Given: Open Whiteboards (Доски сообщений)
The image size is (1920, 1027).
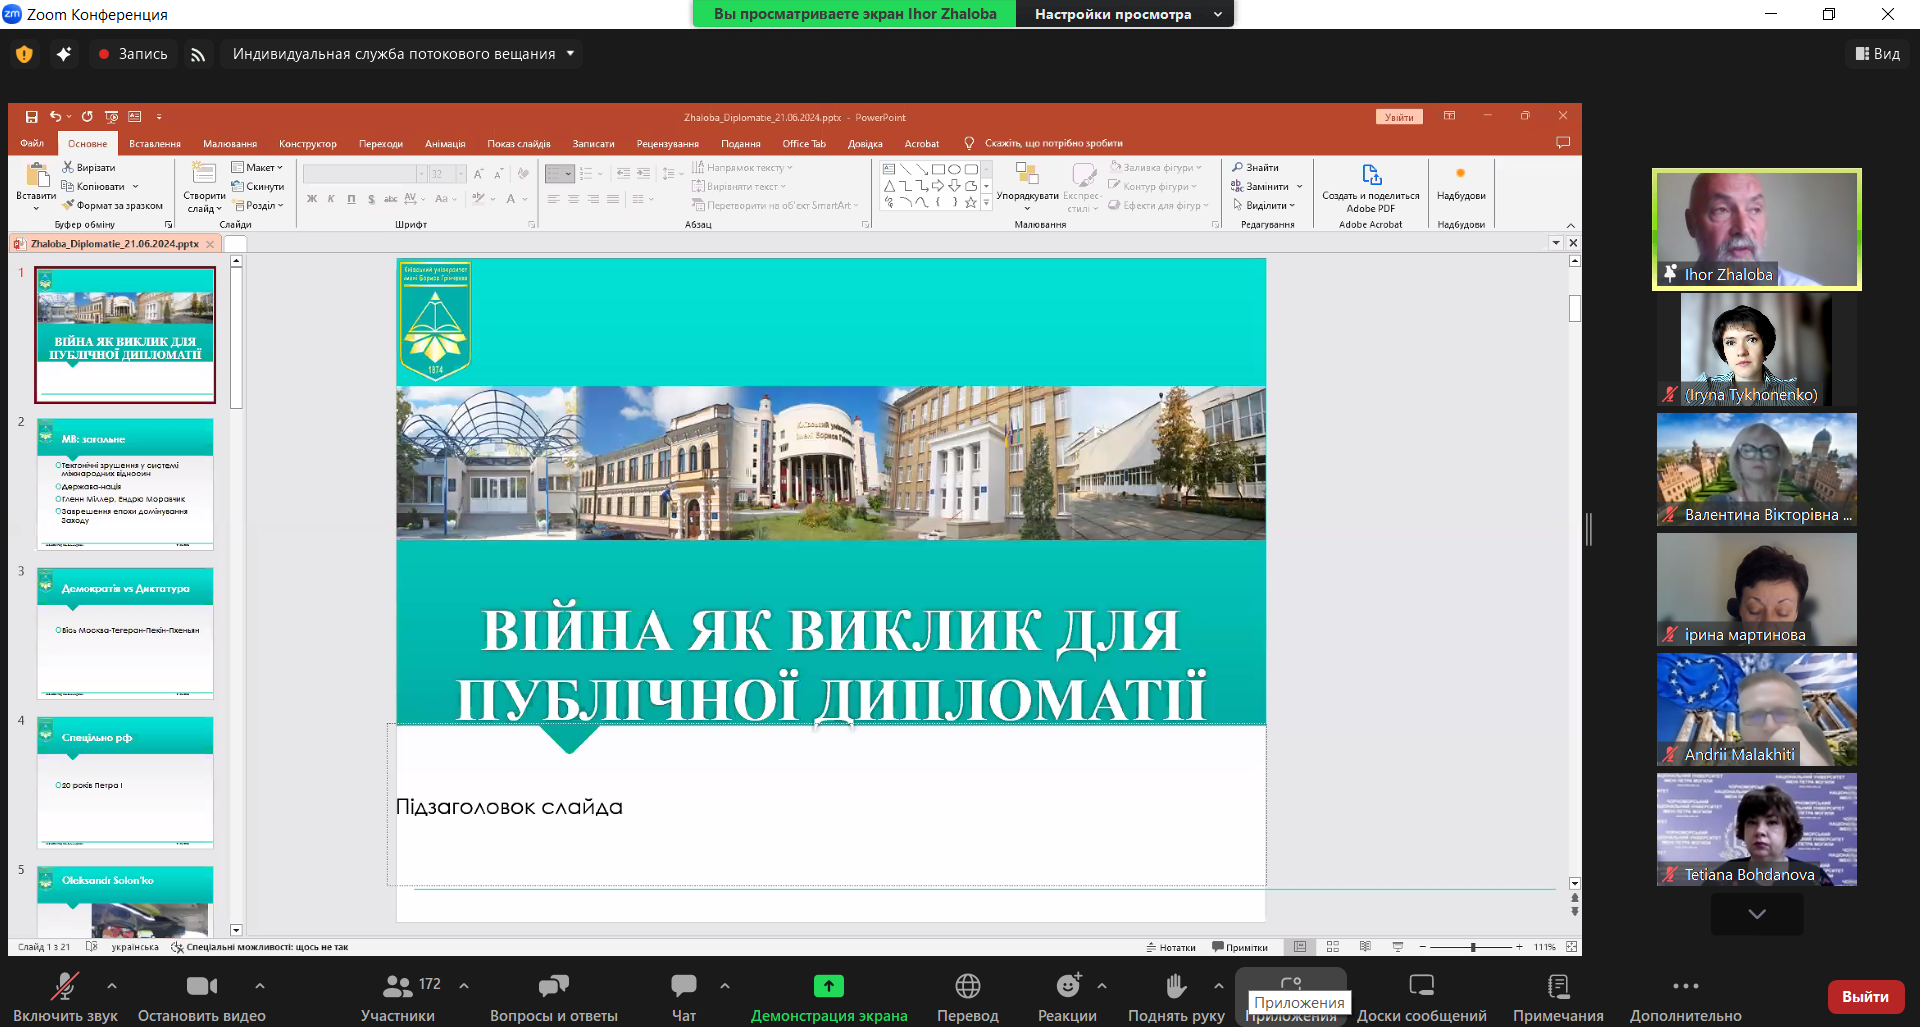Looking at the screenshot, I should (1422, 997).
